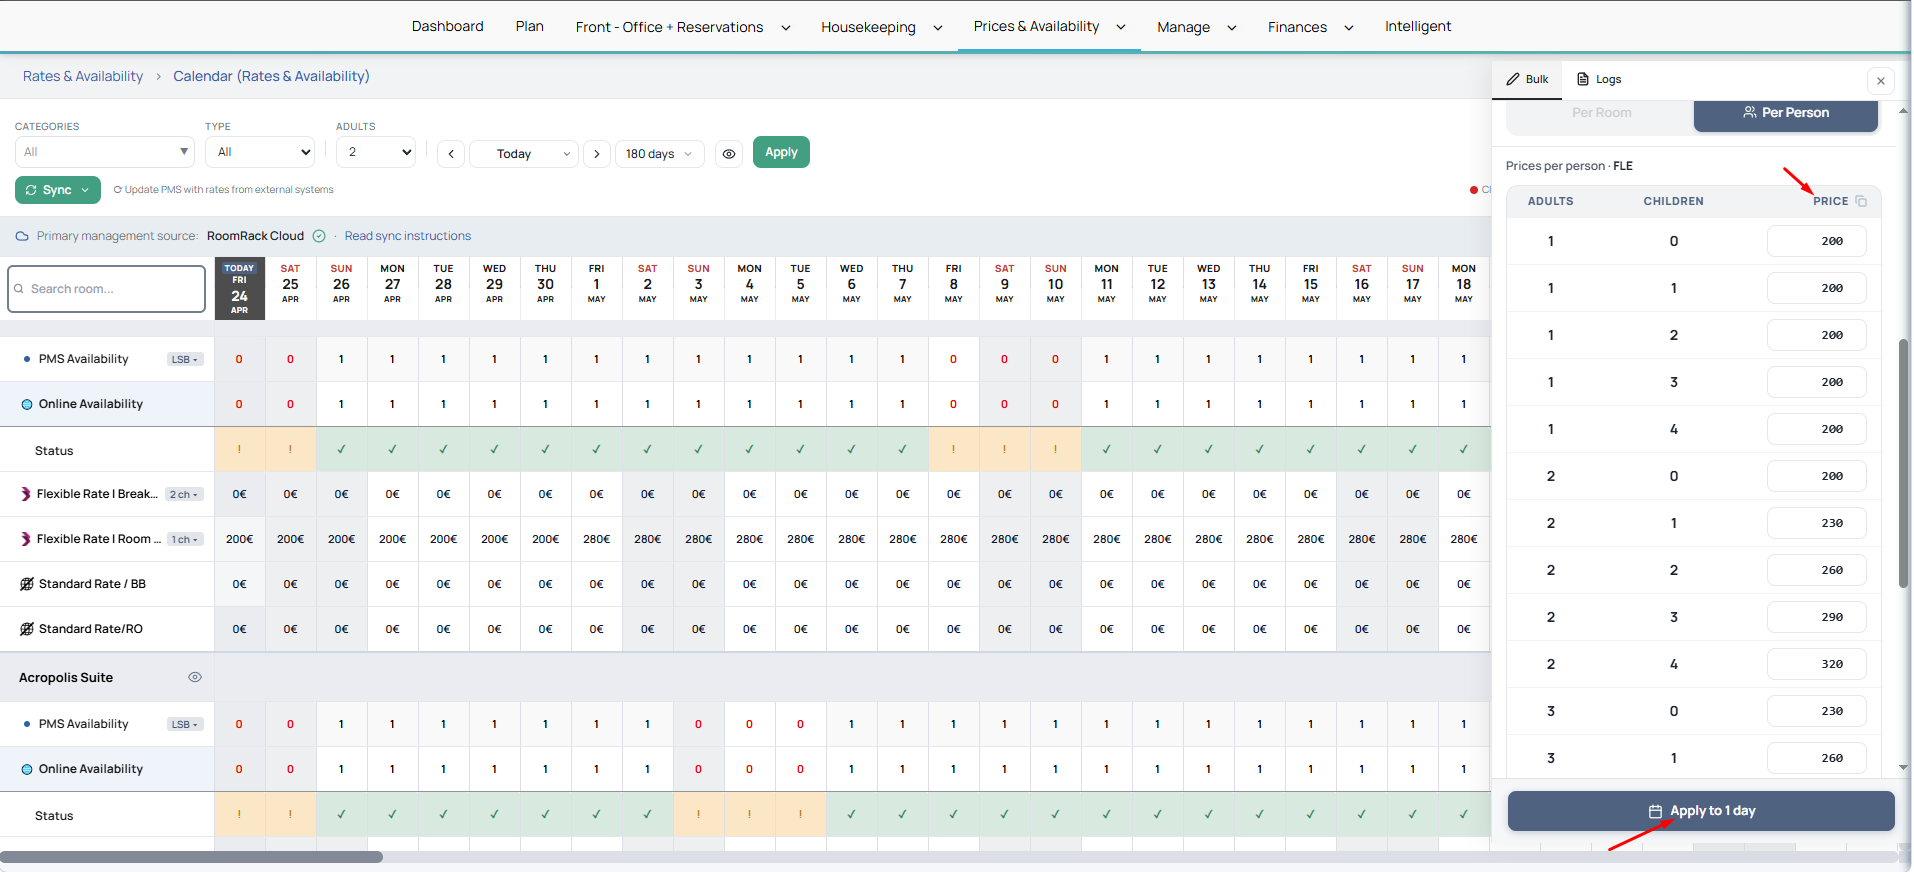This screenshot has height=872, width=1914.
Task: Click the eye icon next to Acropolis Suite
Action: (x=195, y=677)
